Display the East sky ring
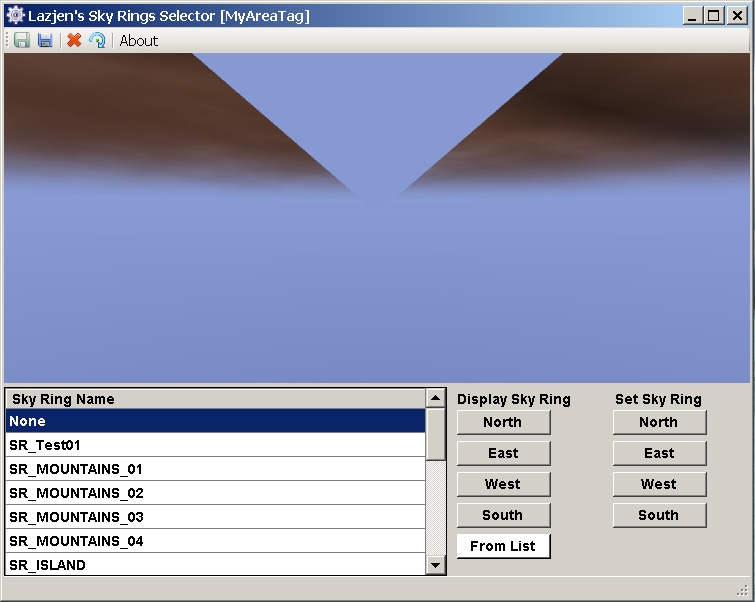Image resolution: width=755 pixels, height=602 pixels. [x=503, y=453]
